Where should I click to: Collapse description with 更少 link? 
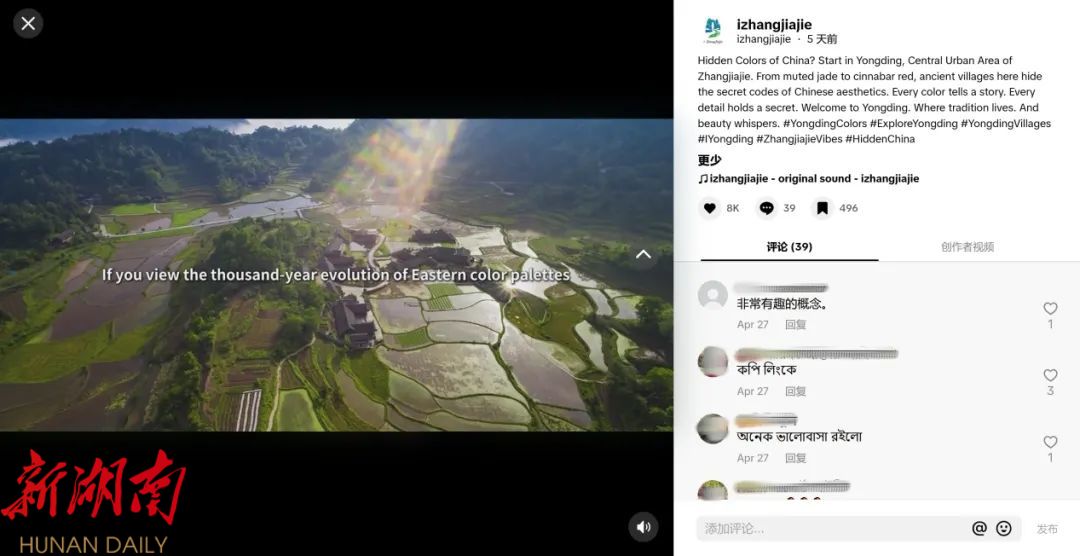coord(709,160)
